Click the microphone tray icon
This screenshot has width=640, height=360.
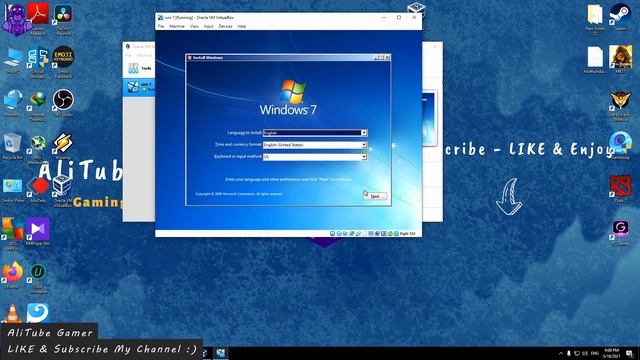point(569,353)
